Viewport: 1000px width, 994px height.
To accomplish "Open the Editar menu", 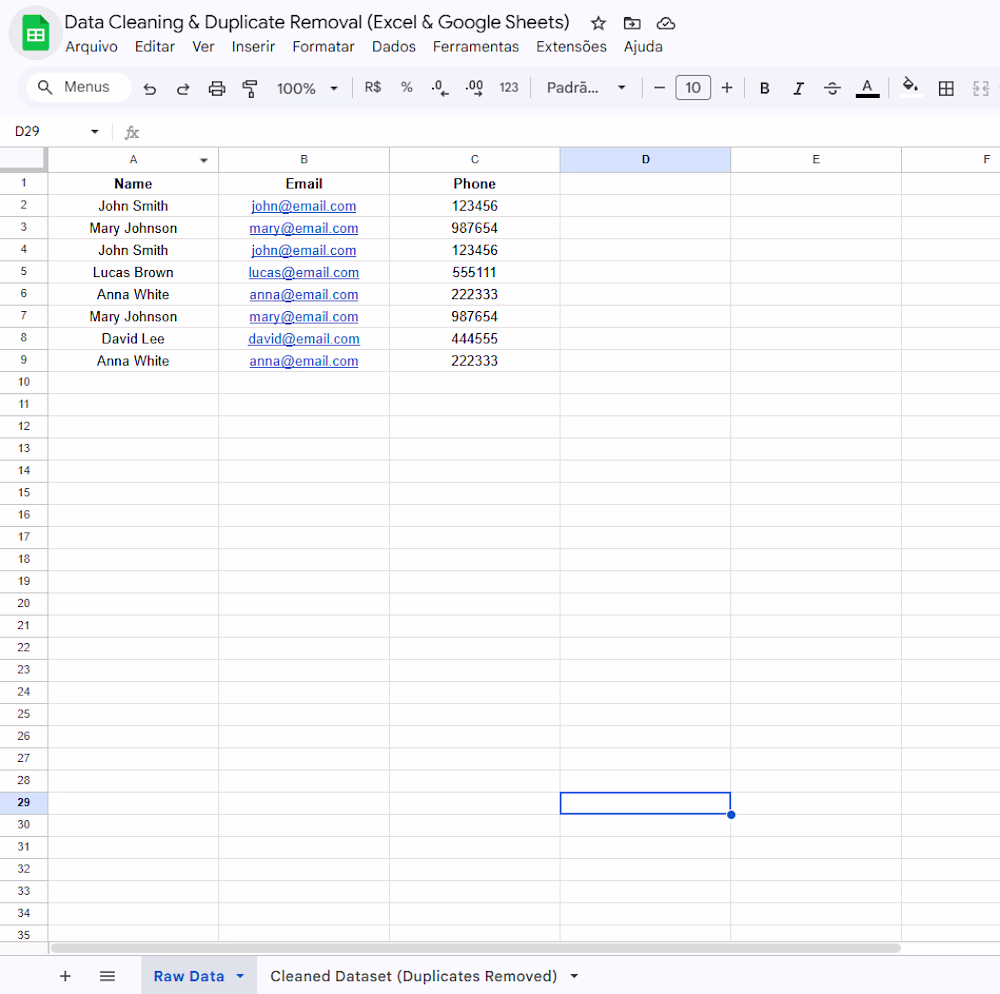I will click(154, 47).
